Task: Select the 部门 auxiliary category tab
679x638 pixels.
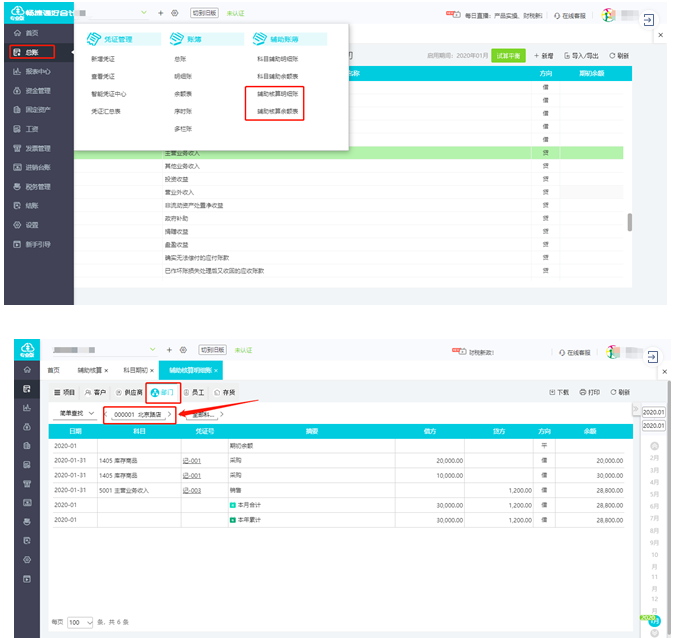Action: [x=160, y=393]
